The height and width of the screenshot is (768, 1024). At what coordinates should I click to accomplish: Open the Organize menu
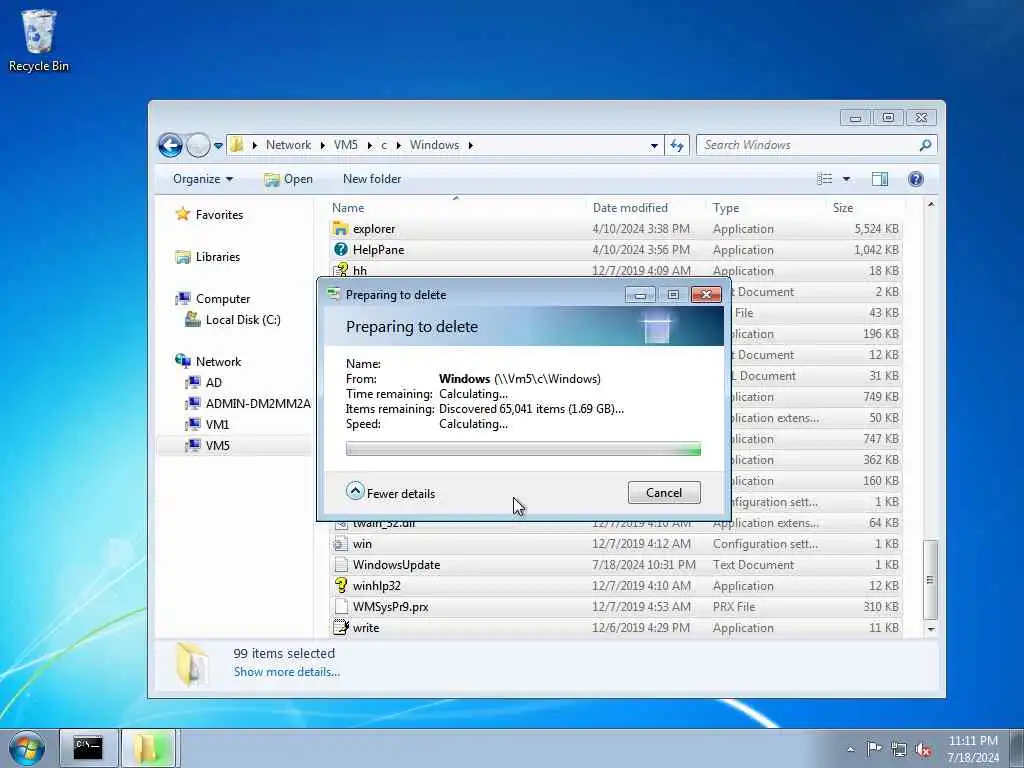coord(202,179)
